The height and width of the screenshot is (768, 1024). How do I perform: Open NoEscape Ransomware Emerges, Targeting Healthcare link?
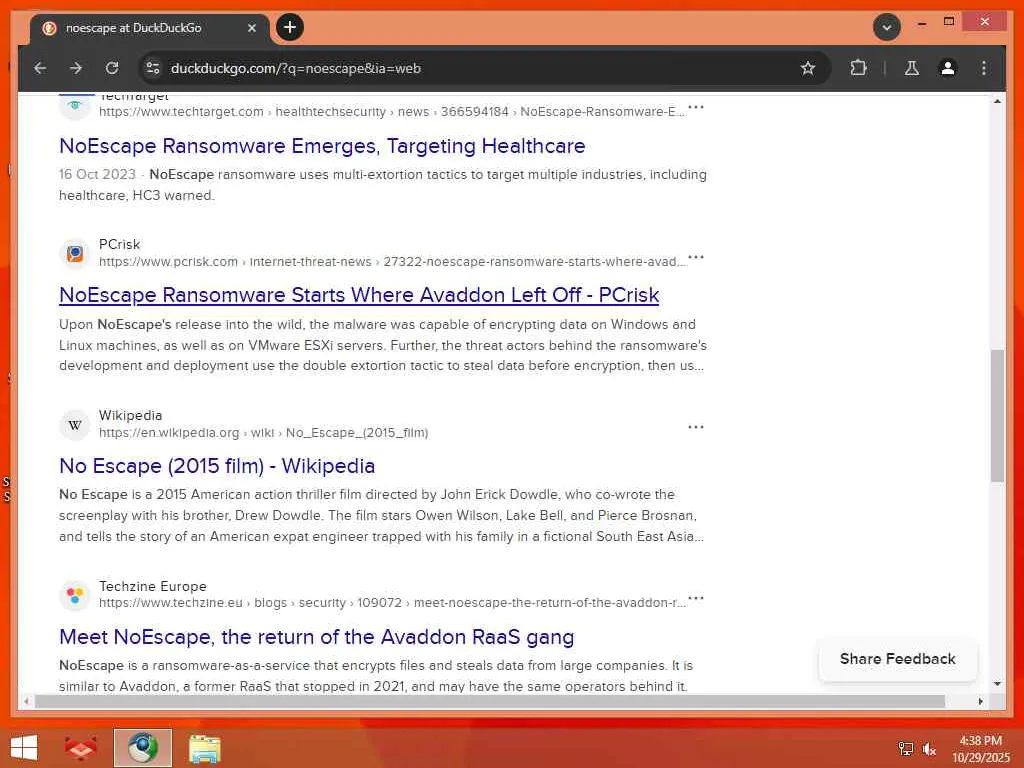[x=322, y=146]
